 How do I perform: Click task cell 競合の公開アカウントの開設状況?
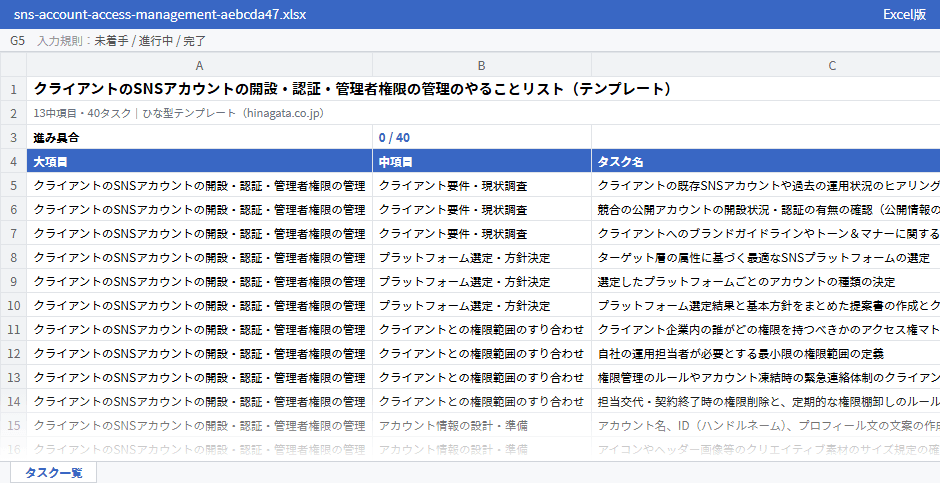pos(766,209)
